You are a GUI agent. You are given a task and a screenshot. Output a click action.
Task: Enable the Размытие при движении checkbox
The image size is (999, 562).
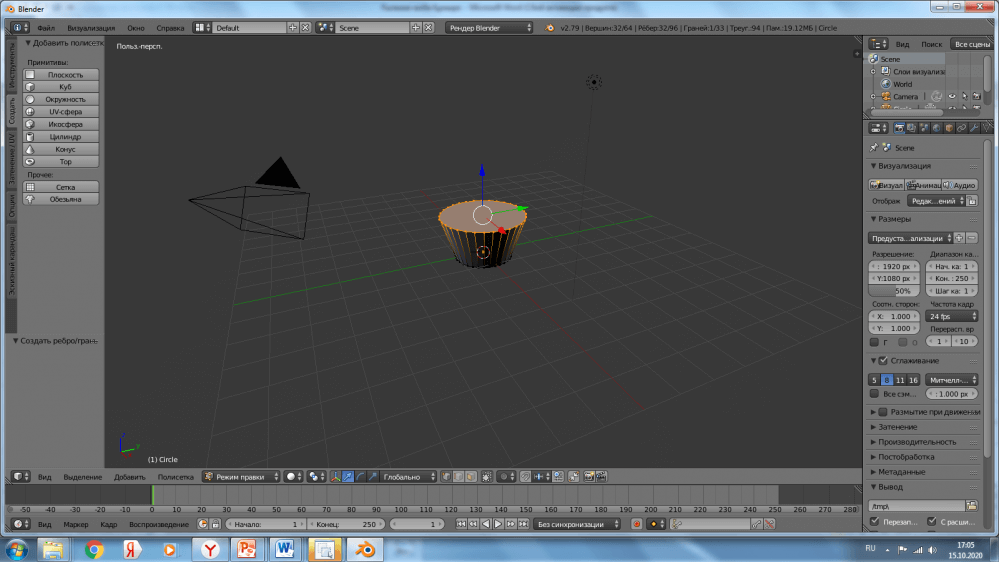click(x=883, y=412)
